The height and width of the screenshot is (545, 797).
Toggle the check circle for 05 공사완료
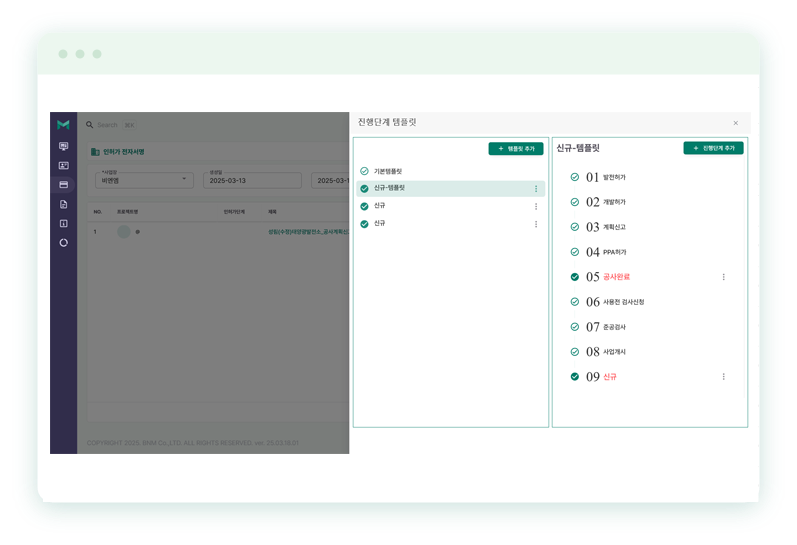pyautogui.click(x=574, y=277)
